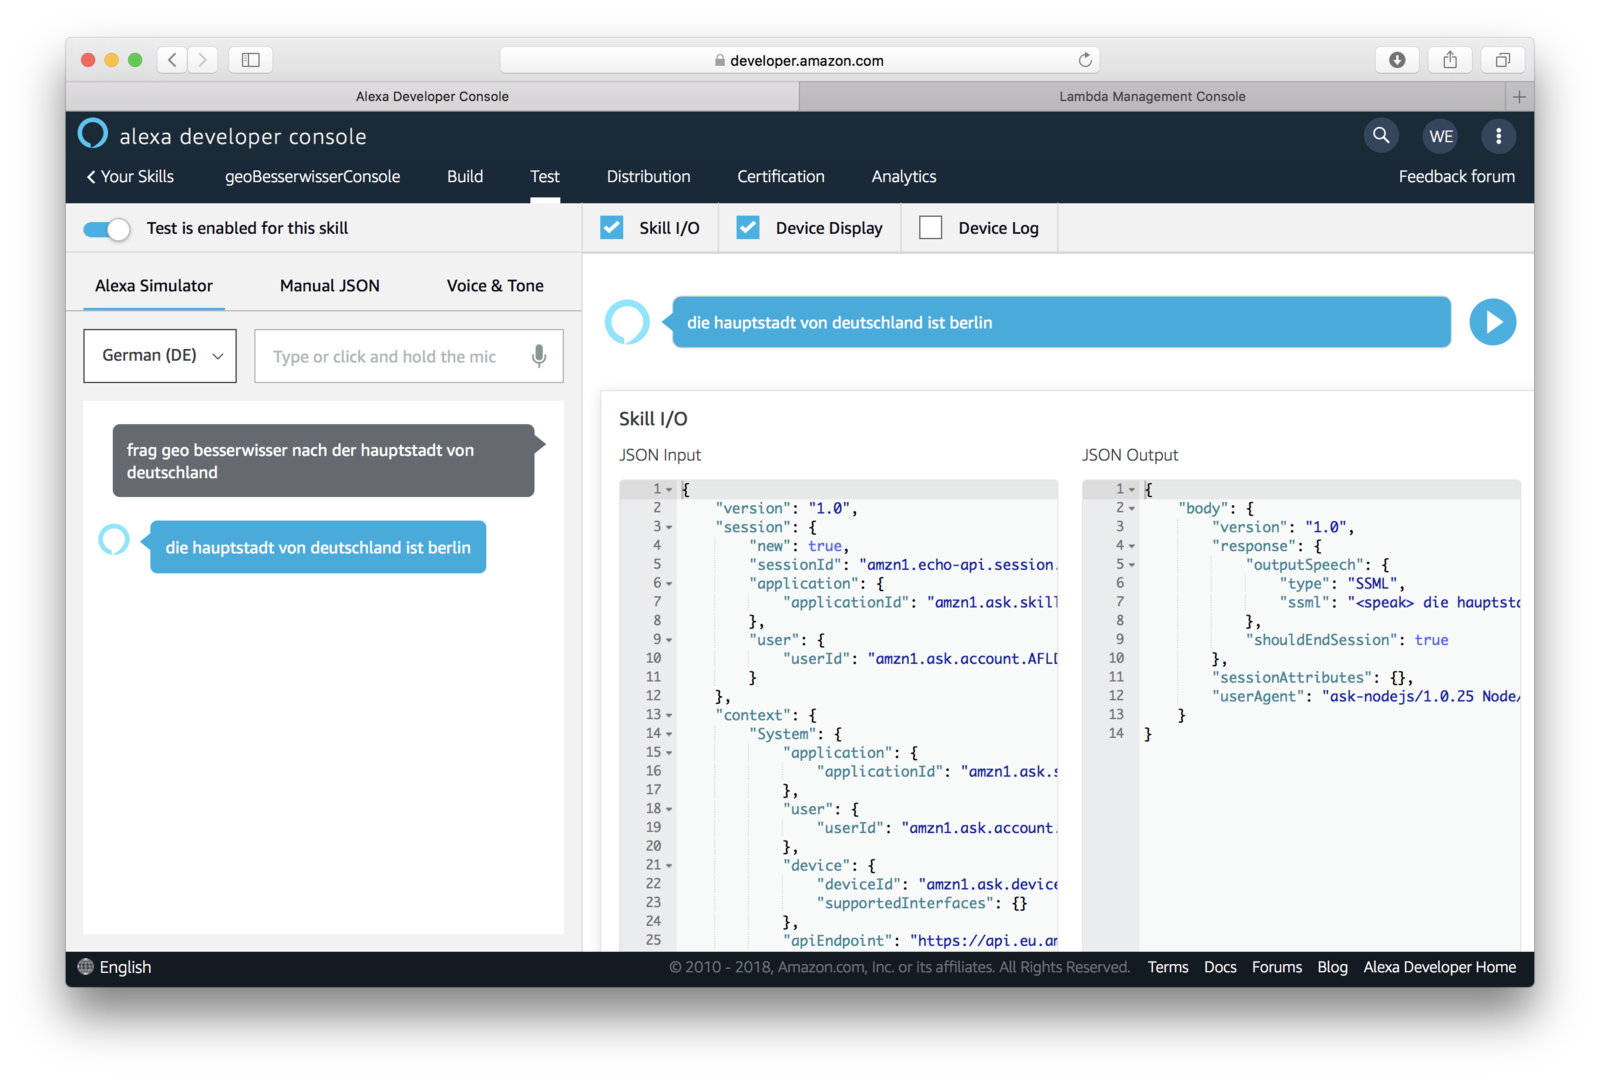Go back to Your Skills
The height and width of the screenshot is (1081, 1600).
130,177
